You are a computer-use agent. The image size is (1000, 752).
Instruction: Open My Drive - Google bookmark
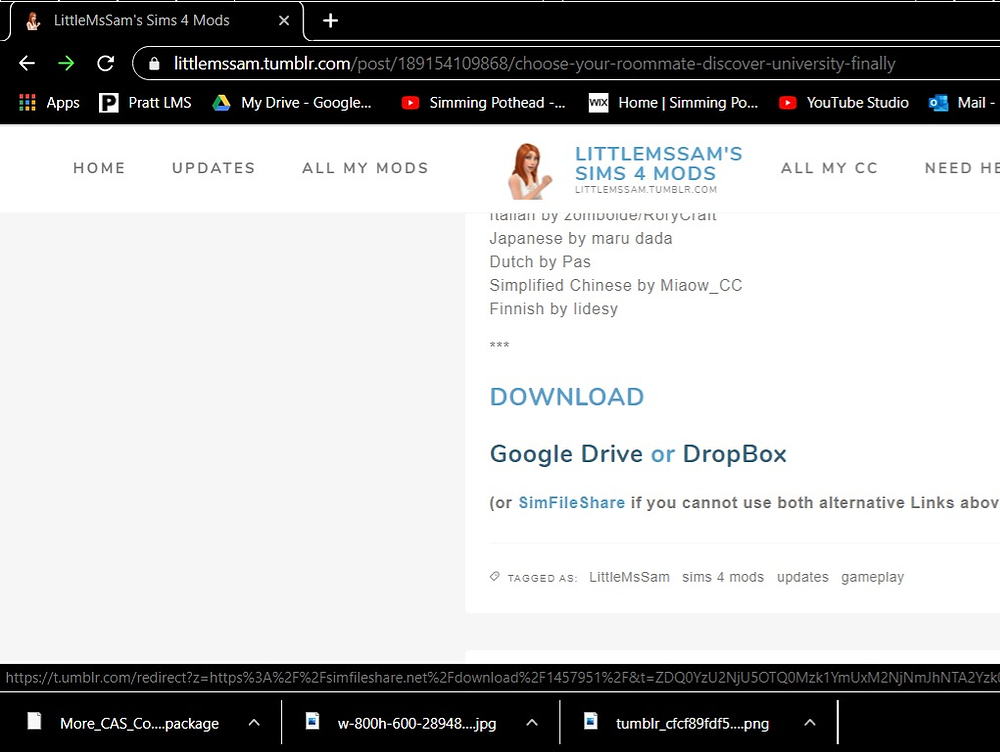(x=291, y=103)
